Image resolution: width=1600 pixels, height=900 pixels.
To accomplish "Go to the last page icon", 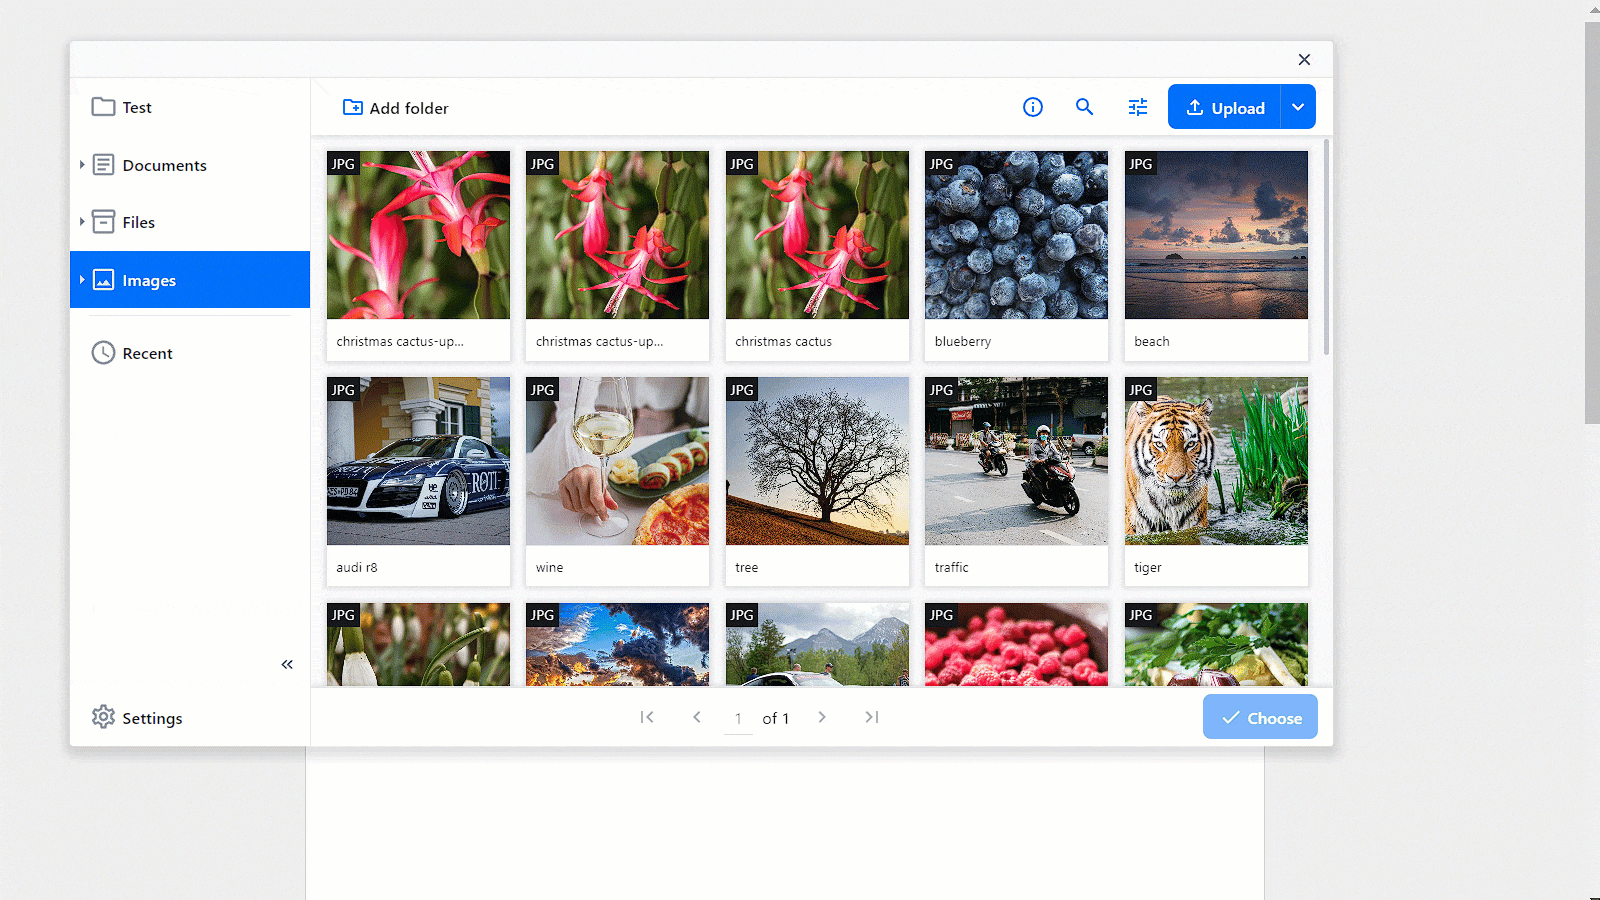I will [x=872, y=717].
